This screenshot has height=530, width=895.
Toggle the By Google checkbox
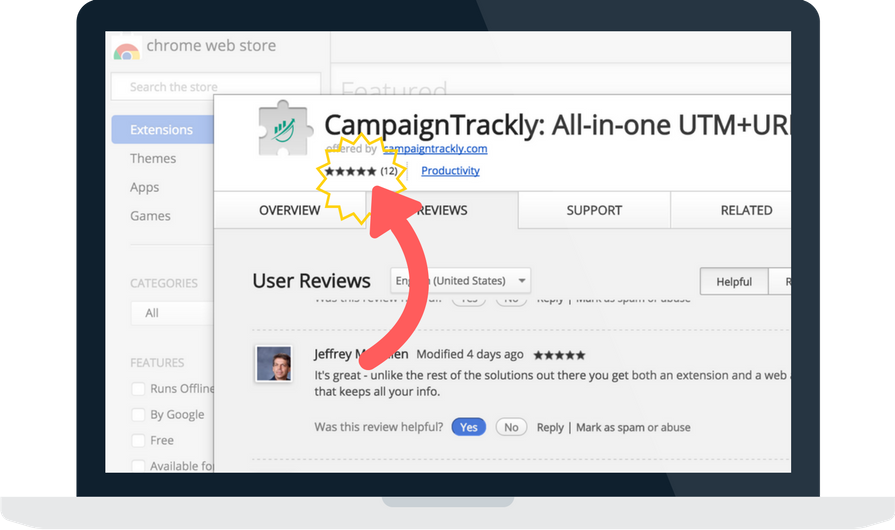click(x=138, y=414)
